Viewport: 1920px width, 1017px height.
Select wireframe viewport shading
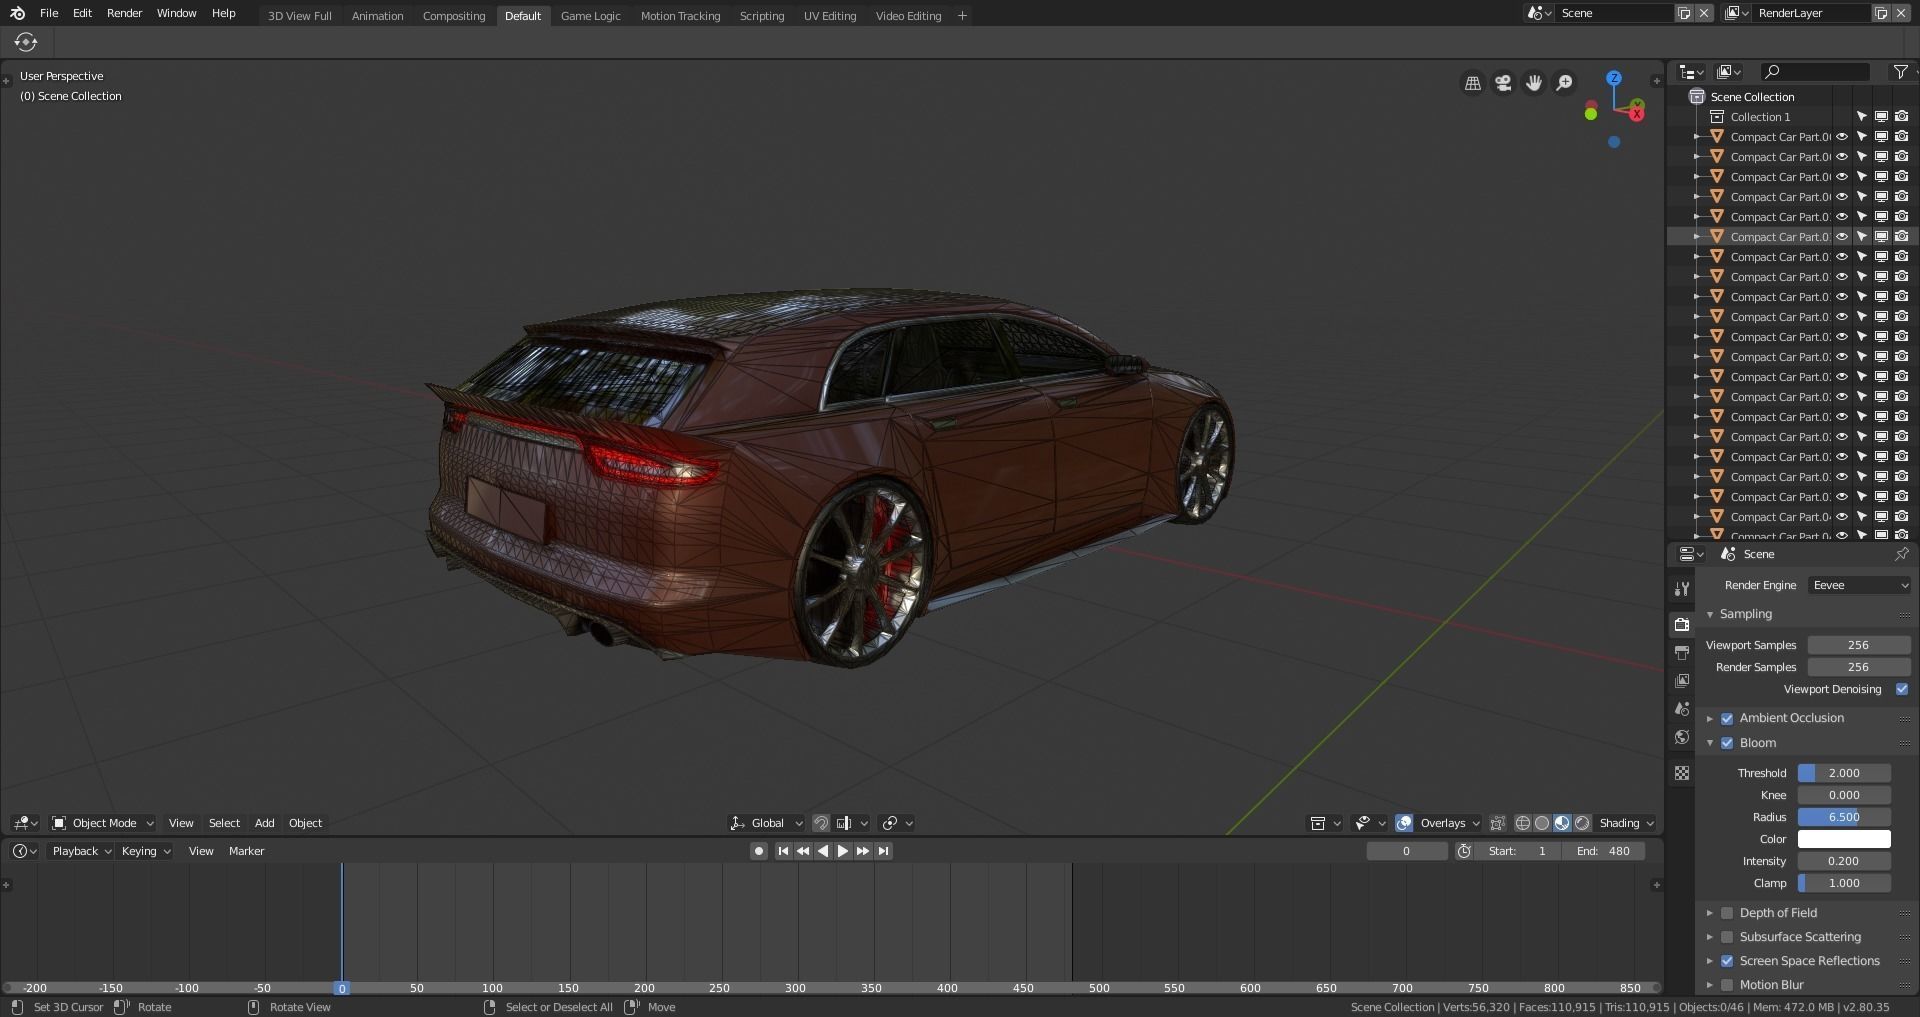tap(1523, 823)
